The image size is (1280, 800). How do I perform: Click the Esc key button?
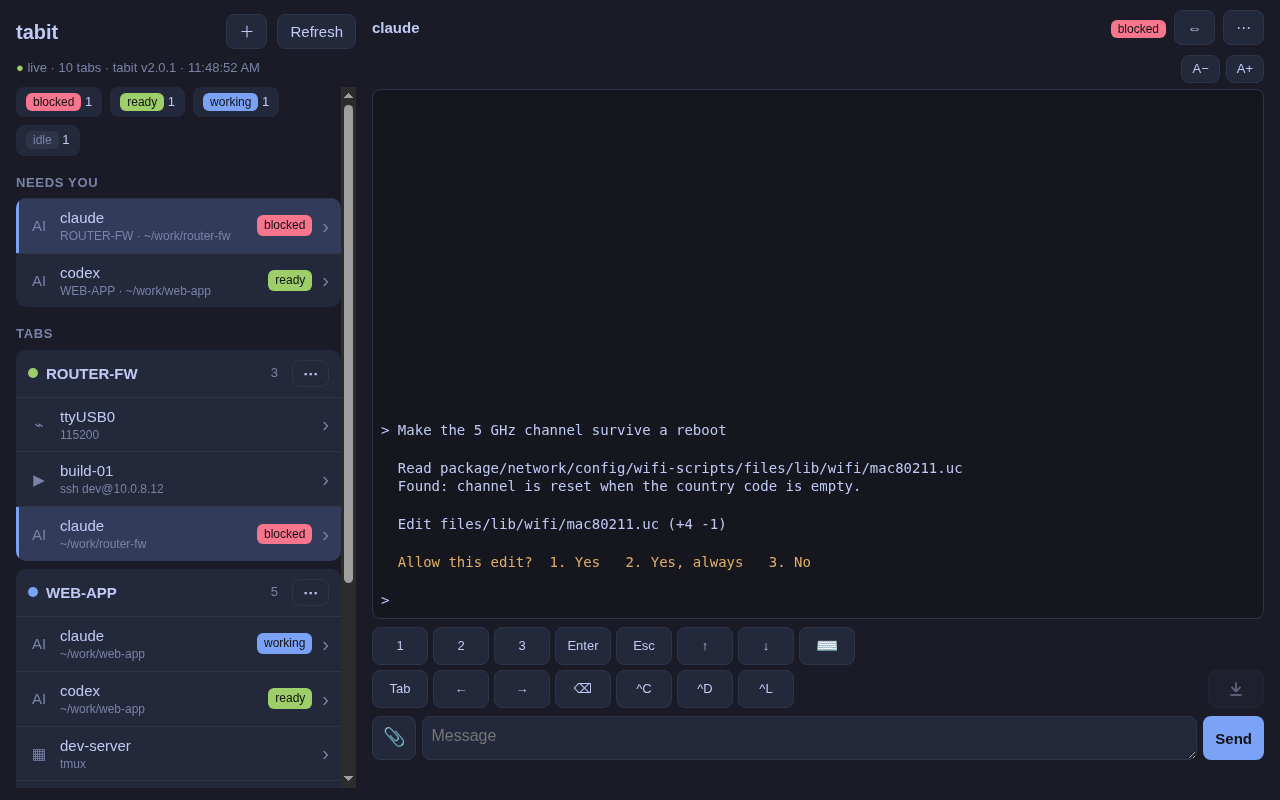pyautogui.click(x=644, y=646)
